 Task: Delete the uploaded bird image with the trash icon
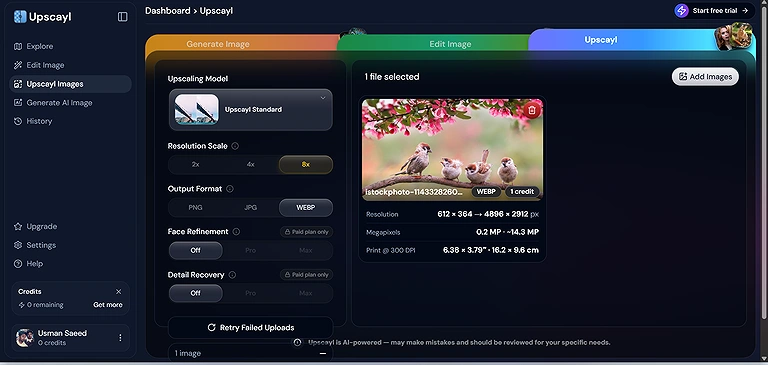point(532,110)
